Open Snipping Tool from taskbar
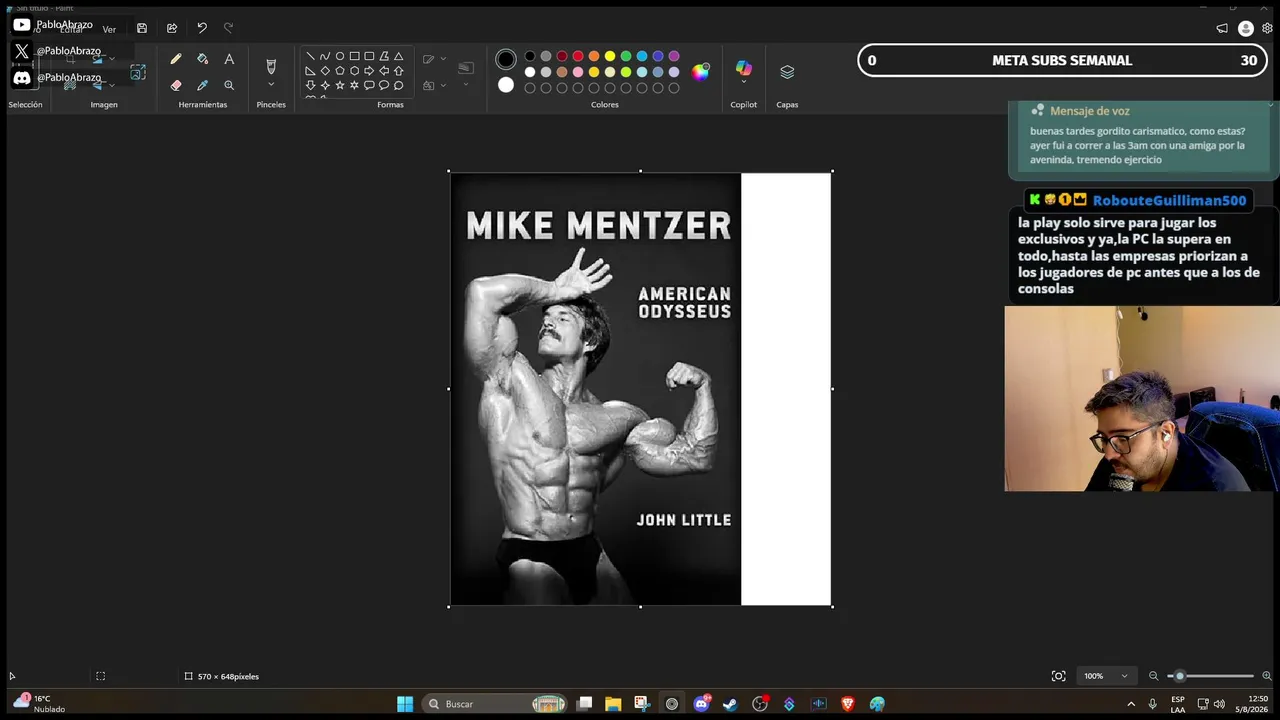Screen dimensions: 1280x720 (642, 704)
